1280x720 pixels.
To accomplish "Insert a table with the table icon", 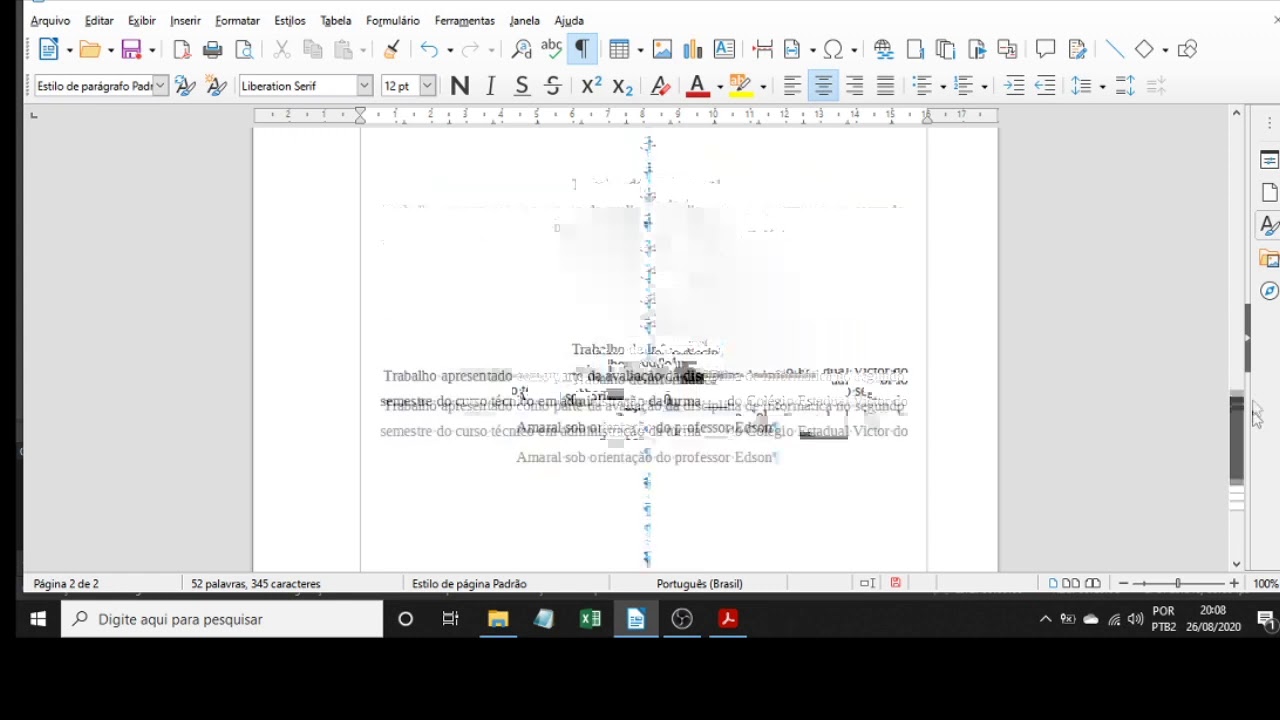I will 619,49.
